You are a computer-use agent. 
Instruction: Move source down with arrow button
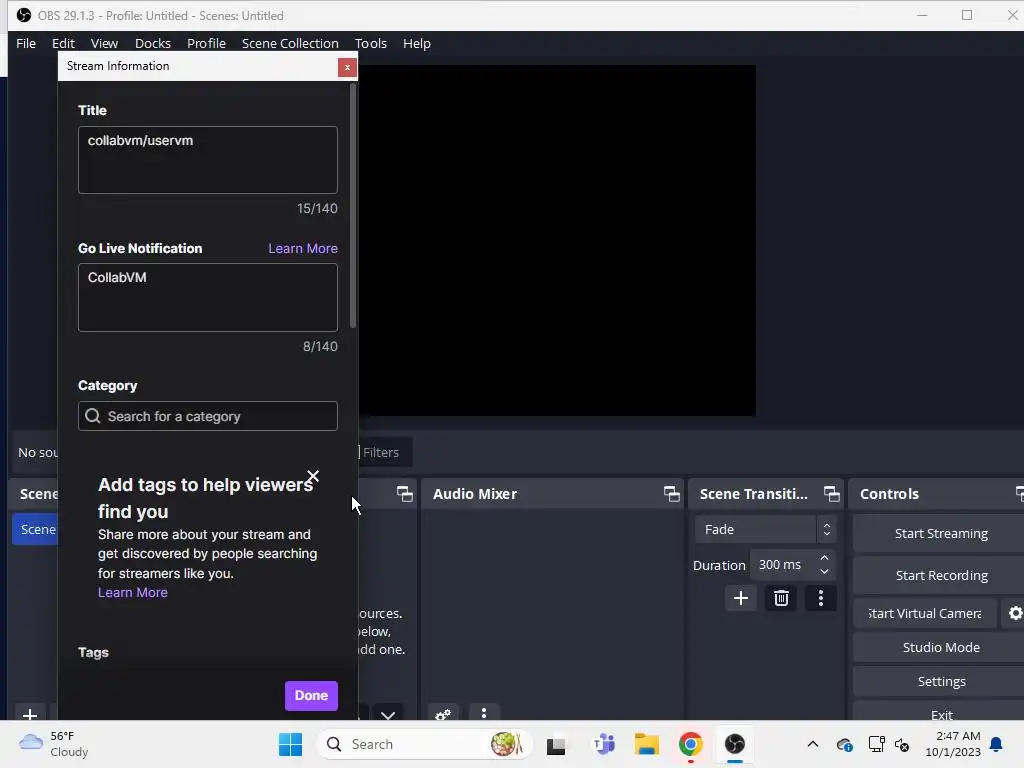[x=388, y=715]
